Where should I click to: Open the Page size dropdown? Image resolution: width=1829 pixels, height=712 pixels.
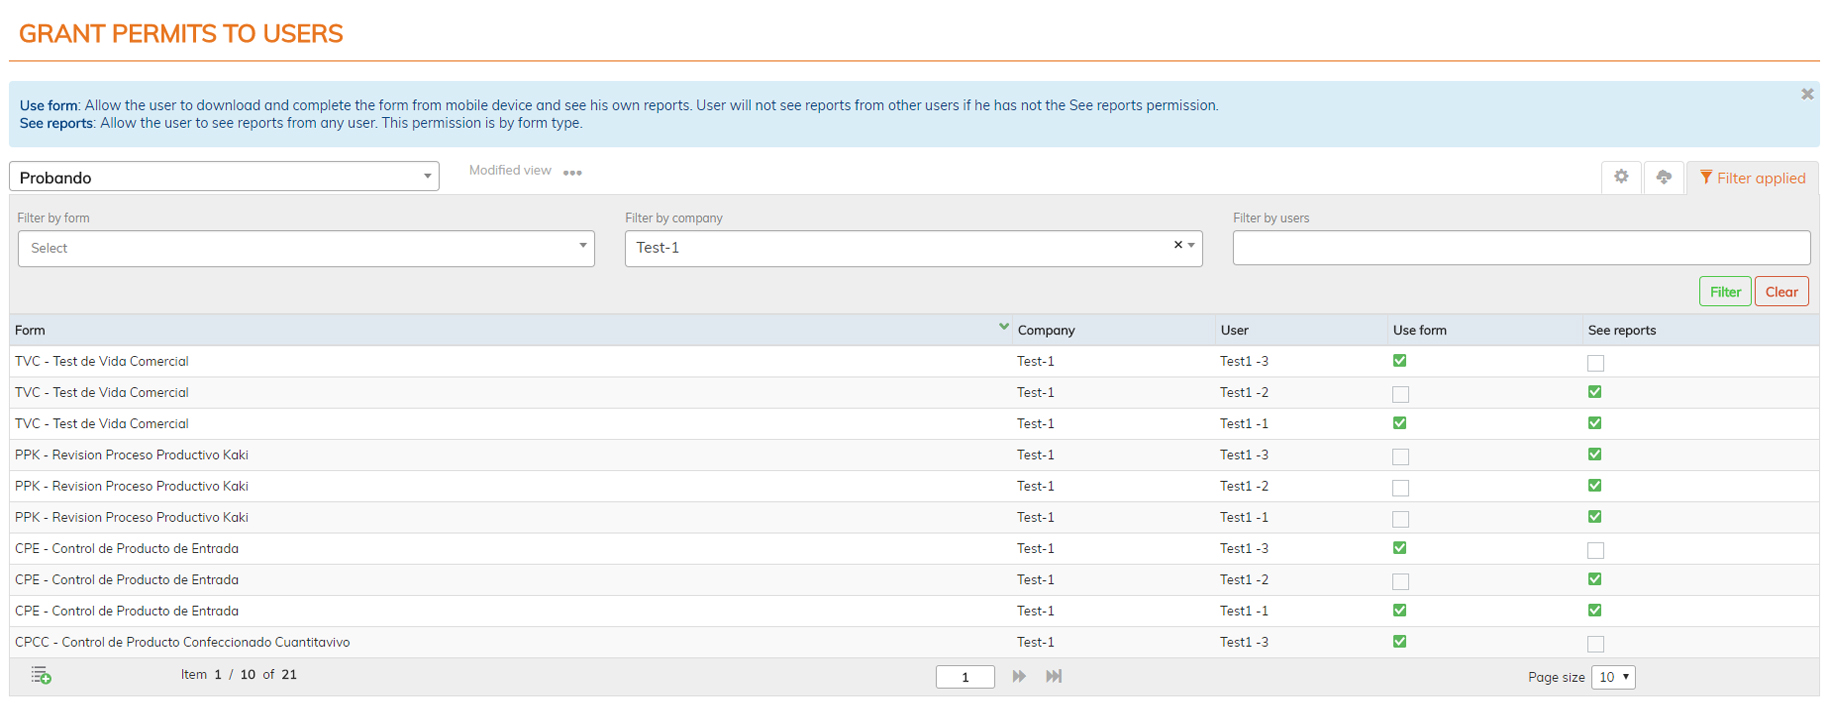point(1612,677)
